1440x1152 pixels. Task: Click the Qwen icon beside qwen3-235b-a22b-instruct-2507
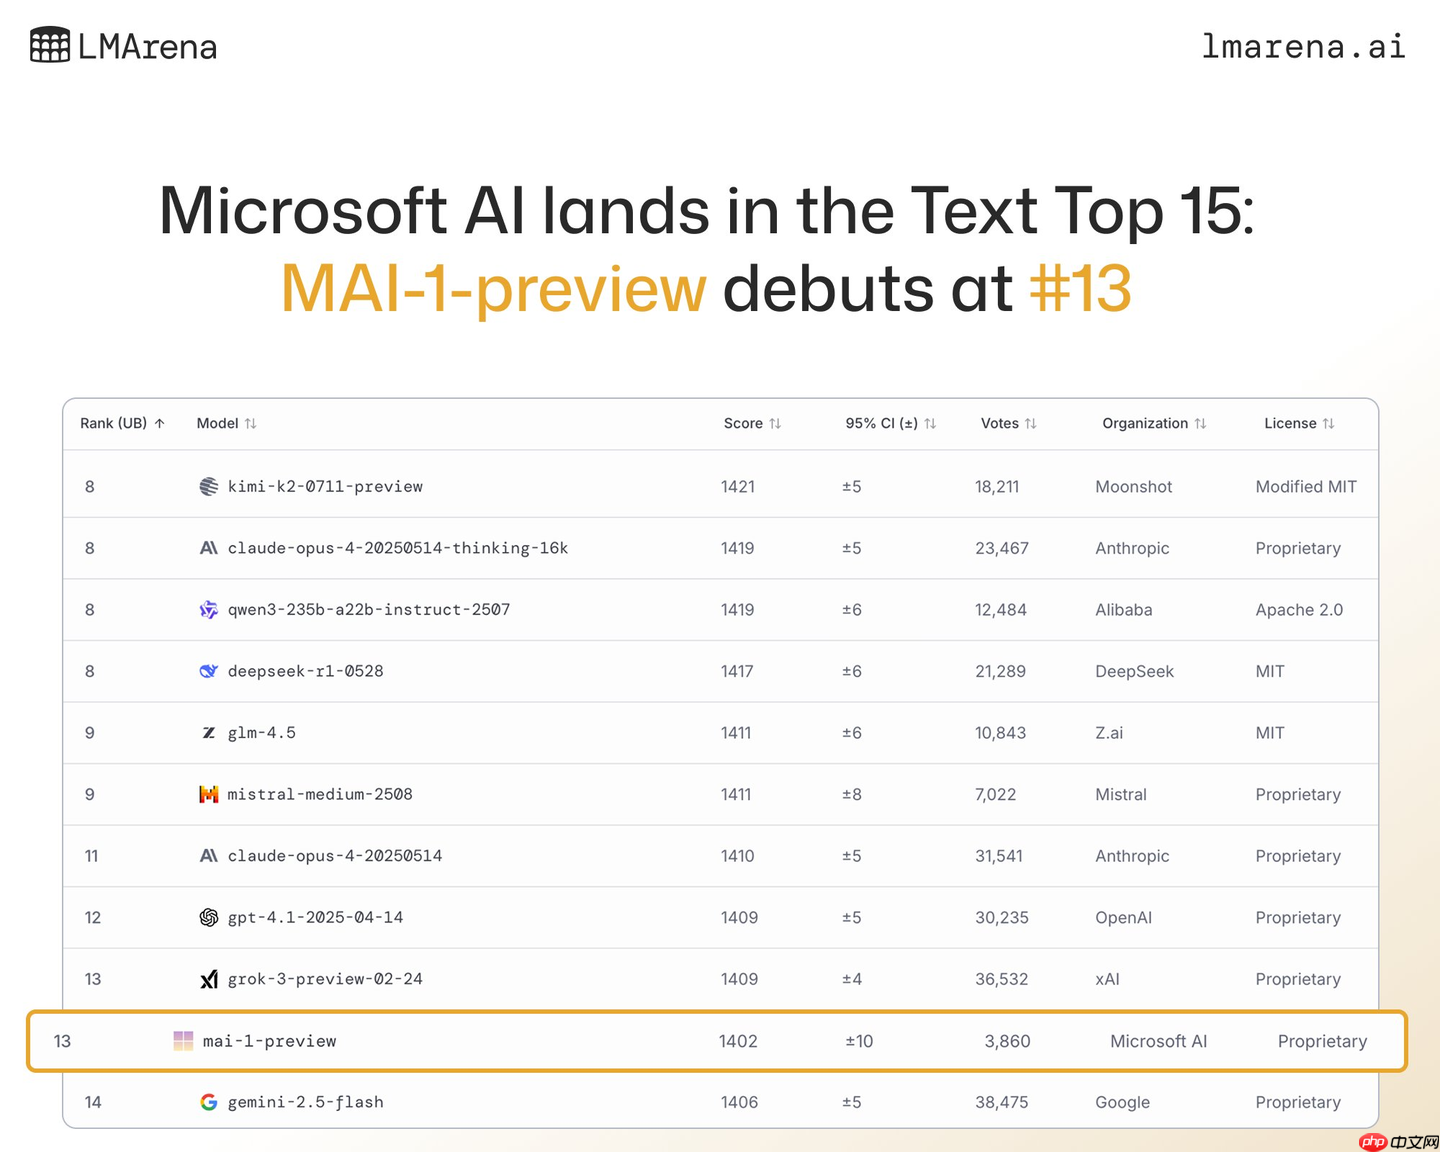pos(208,610)
